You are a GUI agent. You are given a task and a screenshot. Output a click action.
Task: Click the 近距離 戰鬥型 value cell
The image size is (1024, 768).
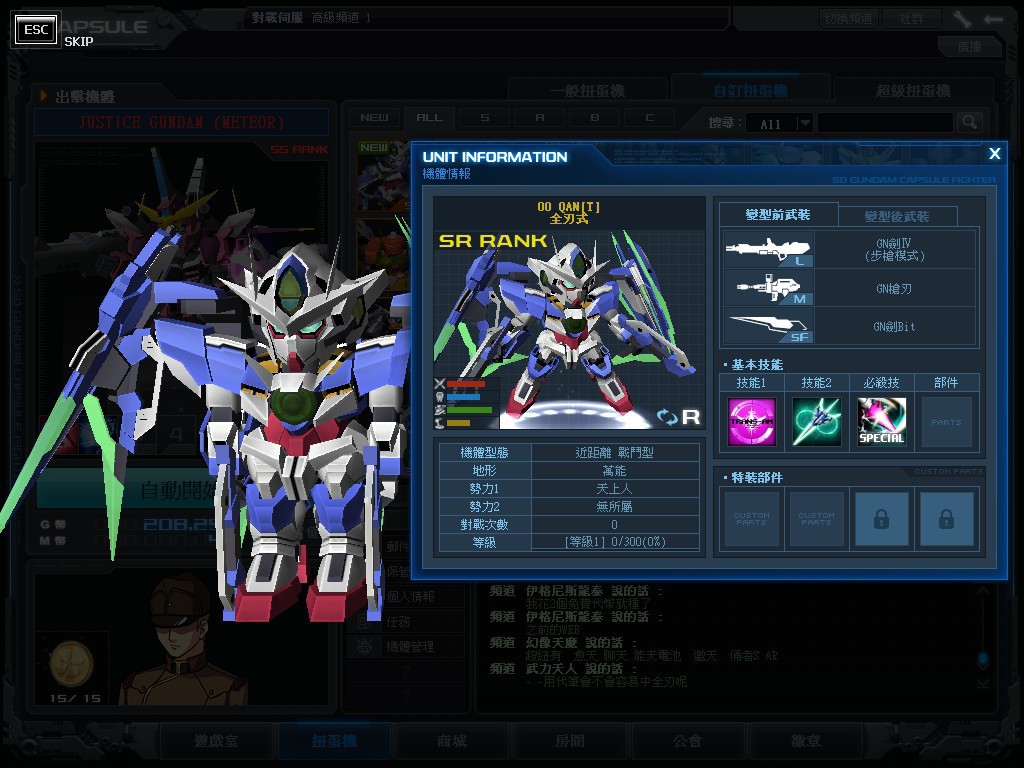[614, 452]
